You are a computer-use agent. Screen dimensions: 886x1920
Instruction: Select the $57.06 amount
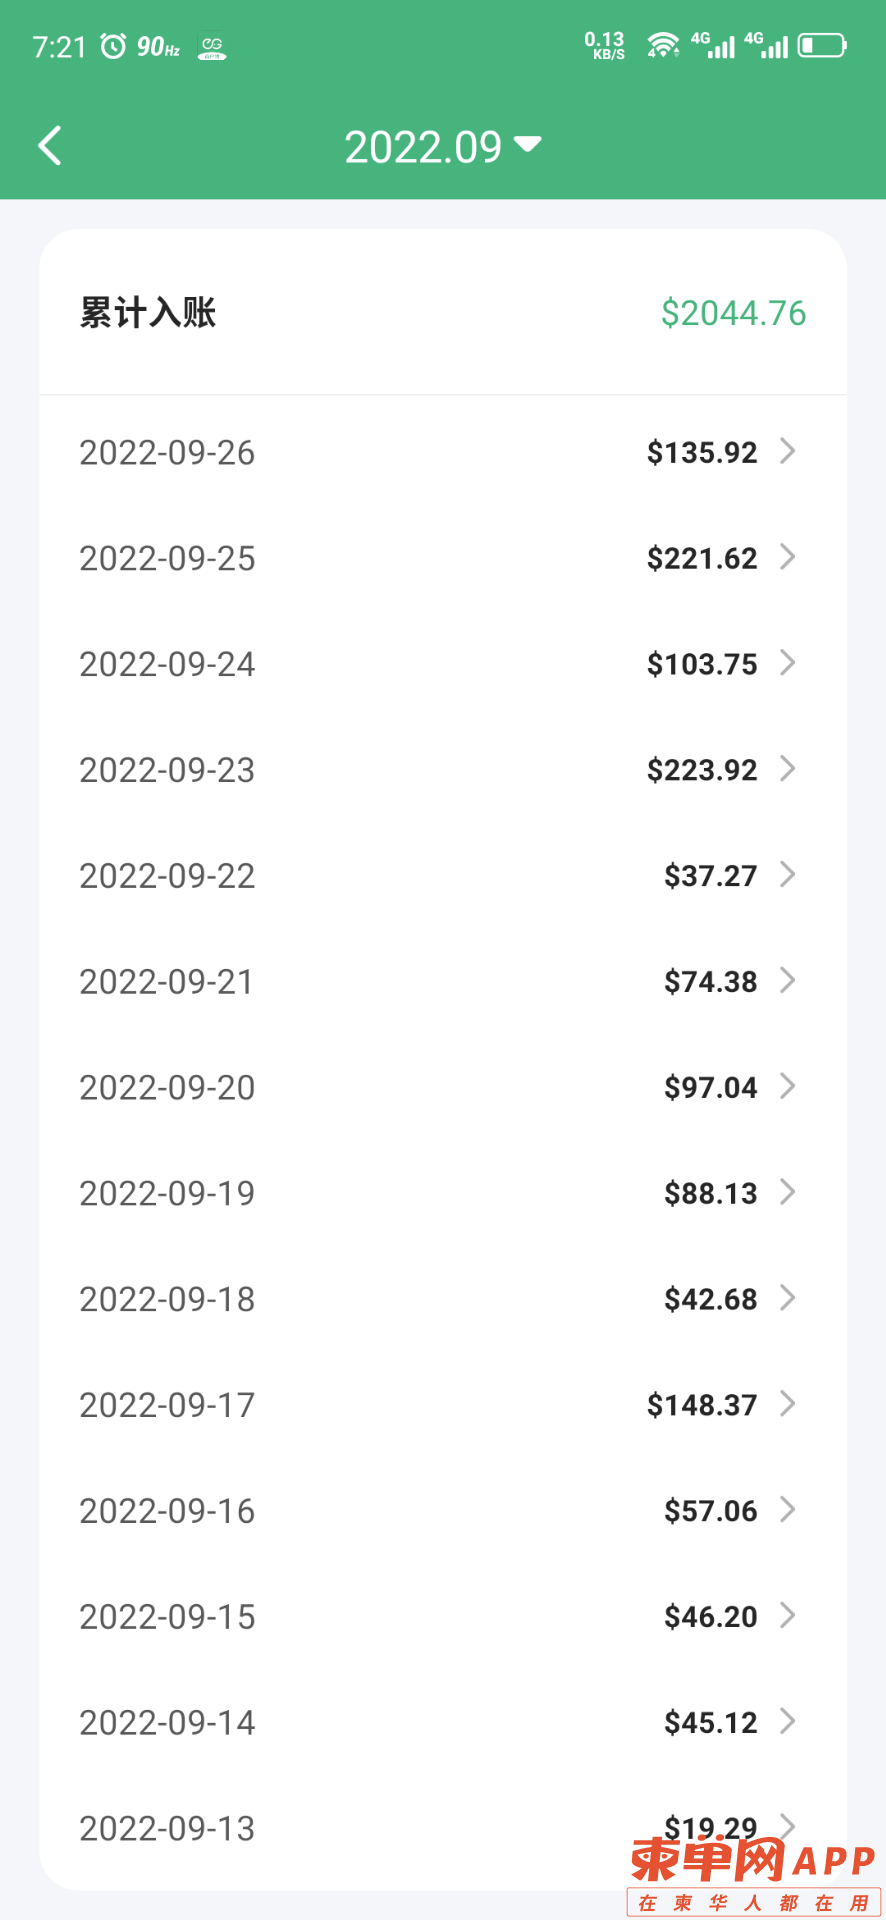[x=711, y=1511]
